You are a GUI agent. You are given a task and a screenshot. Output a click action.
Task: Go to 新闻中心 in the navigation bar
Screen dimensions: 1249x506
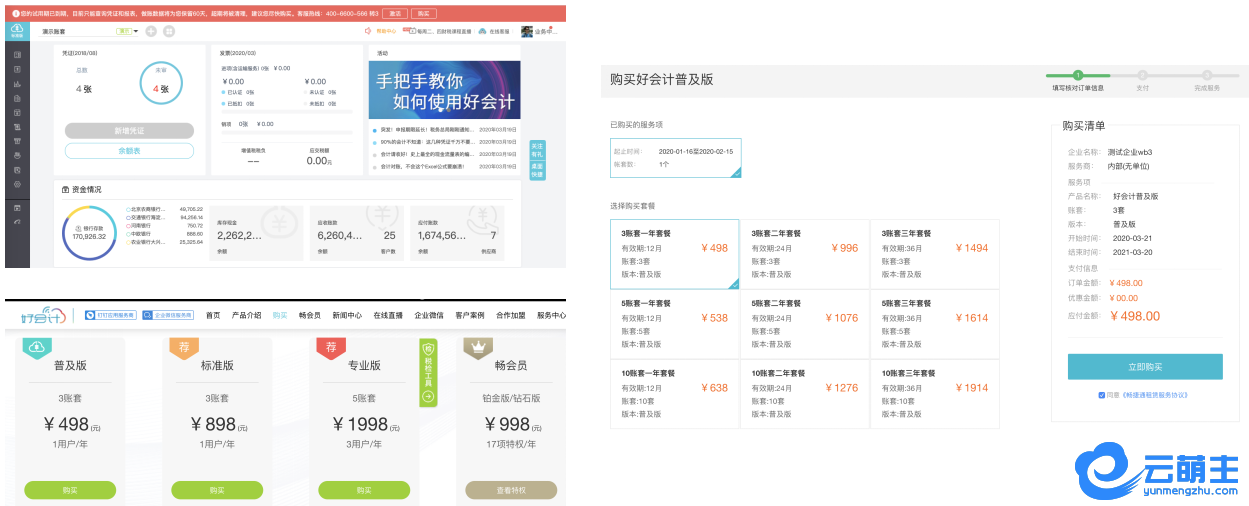coord(347,315)
